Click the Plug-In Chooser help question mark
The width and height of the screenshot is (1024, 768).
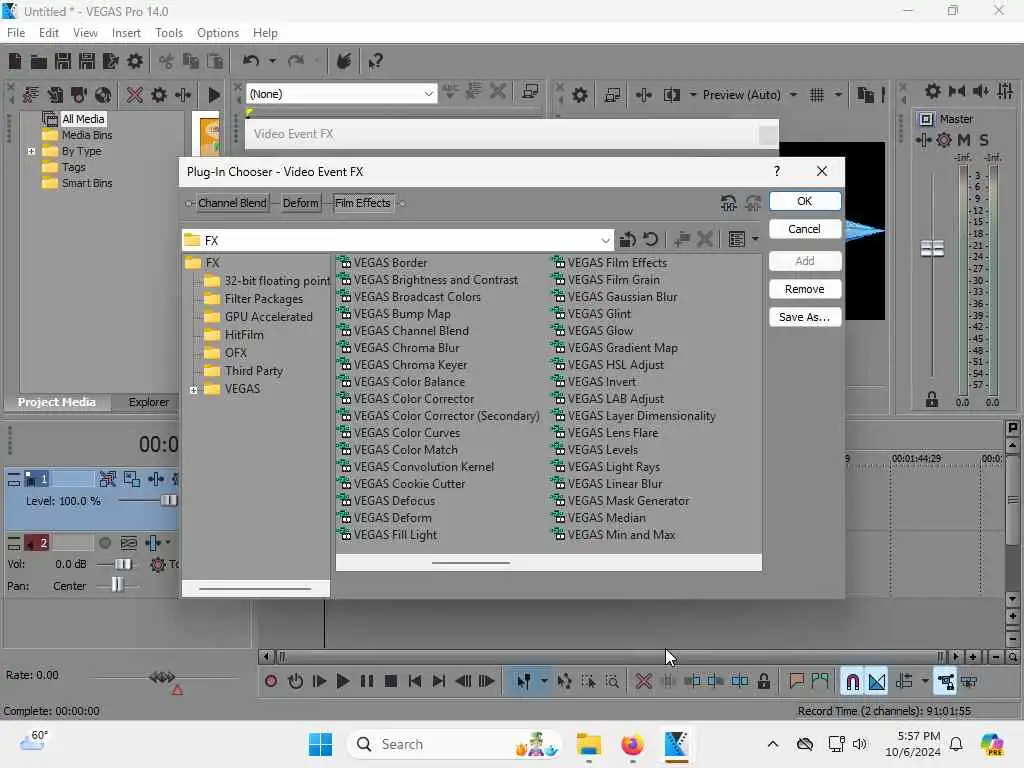[776, 171]
